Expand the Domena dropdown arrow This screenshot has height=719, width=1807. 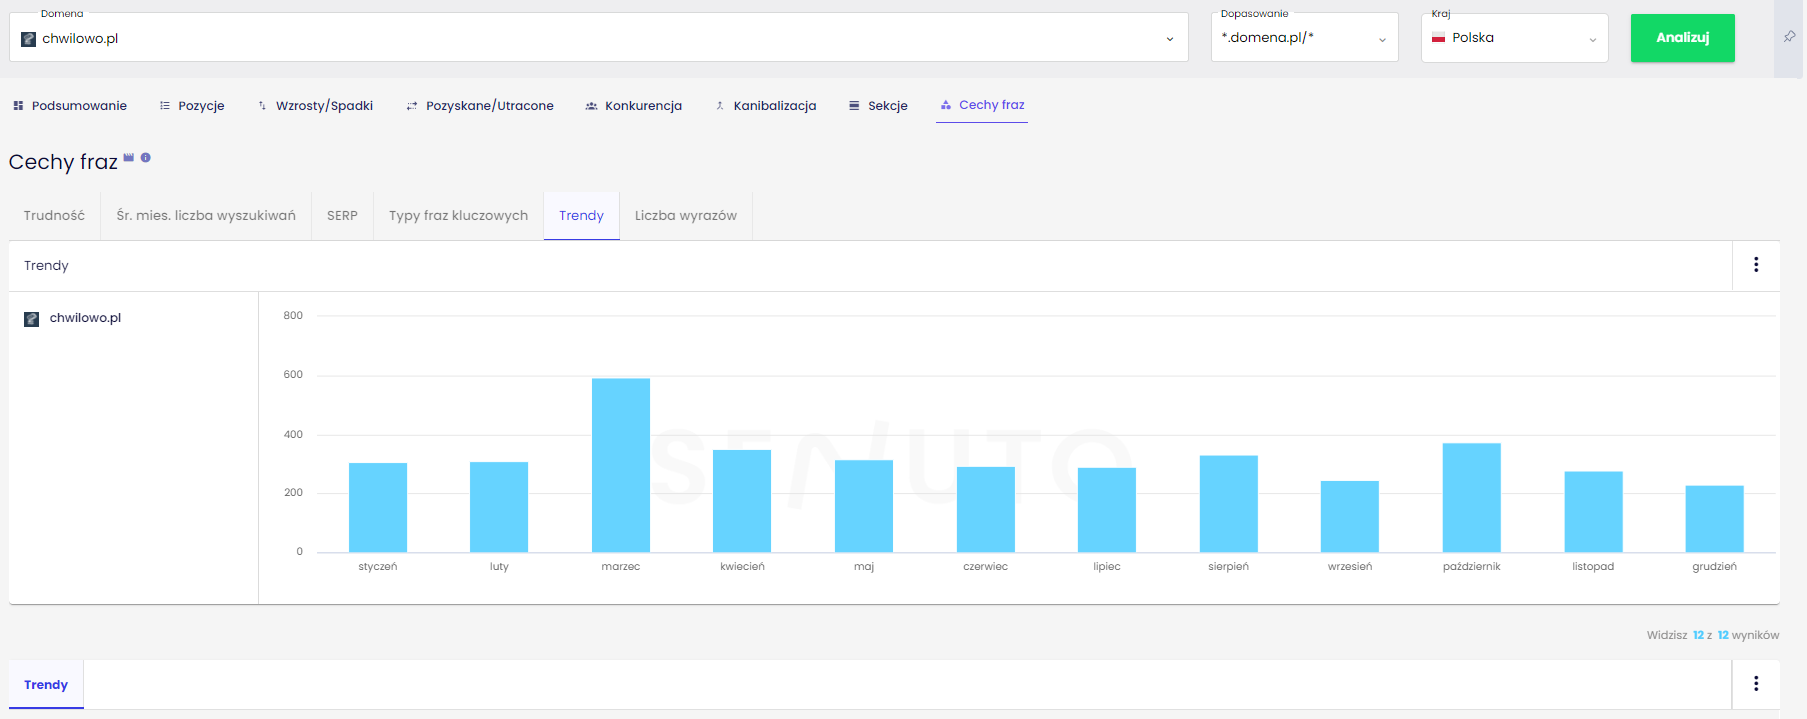pos(1170,39)
